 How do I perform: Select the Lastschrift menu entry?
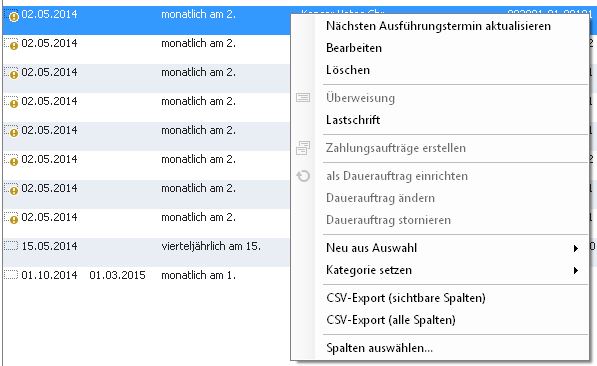point(353,120)
